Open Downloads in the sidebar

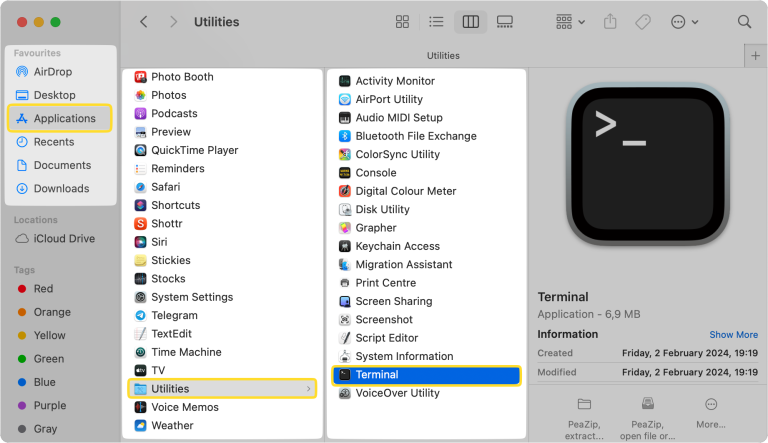point(61,188)
